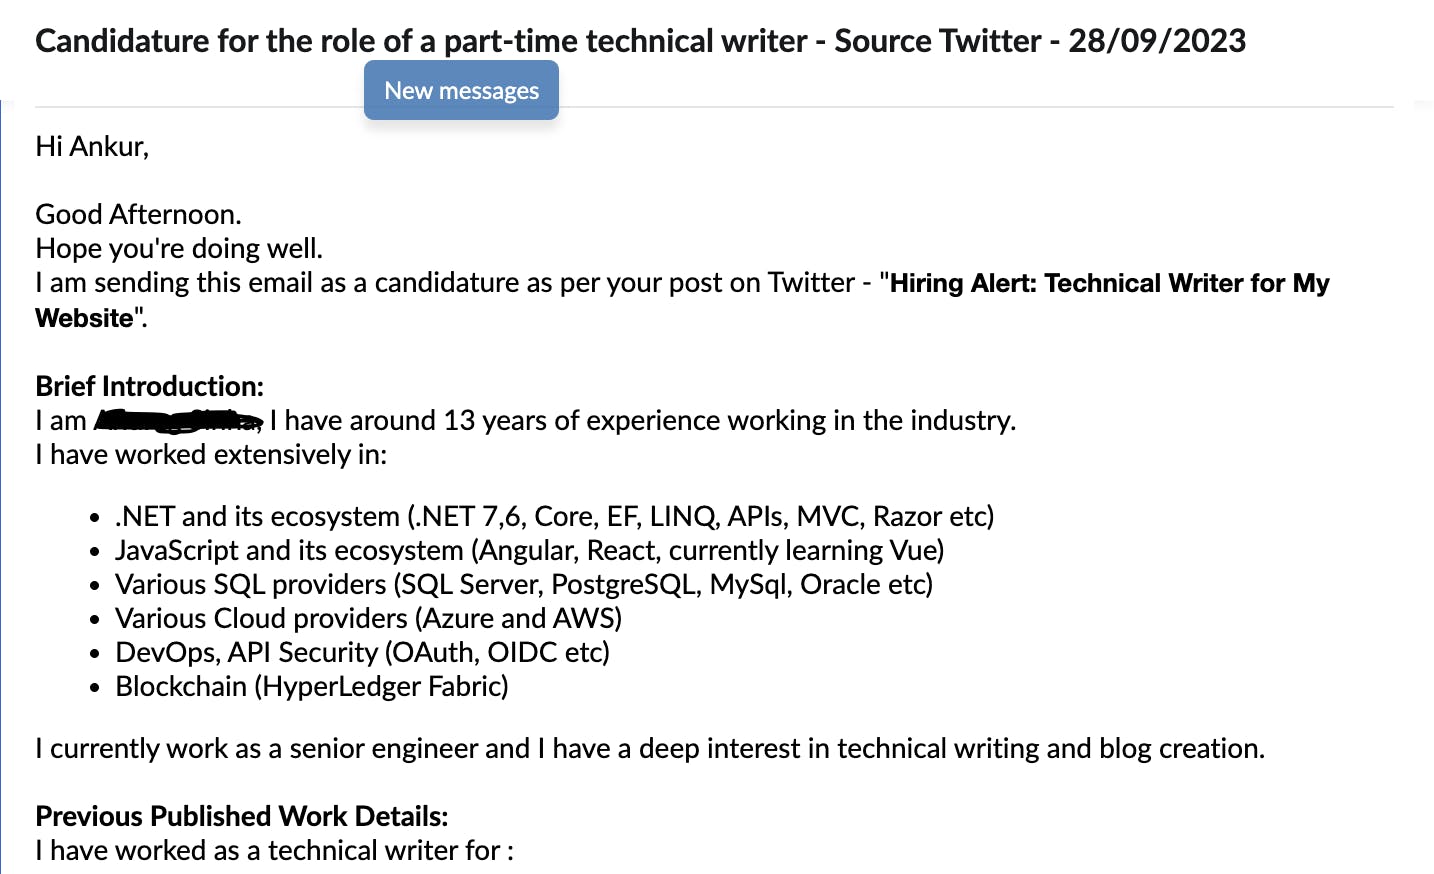
Task: Click the blacked-out redacted name
Action: (178, 421)
